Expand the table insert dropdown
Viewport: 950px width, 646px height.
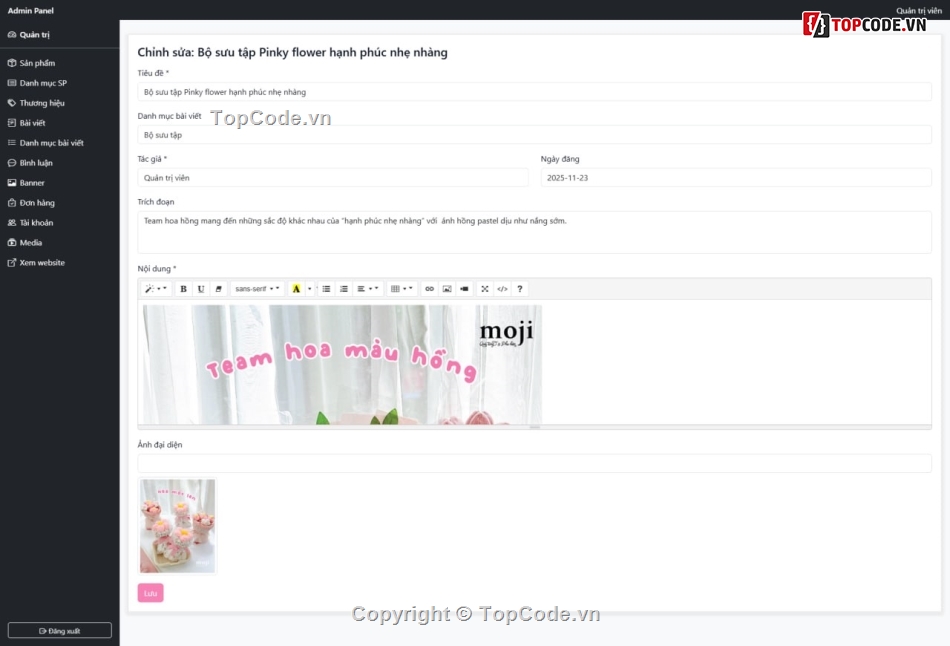pos(402,289)
